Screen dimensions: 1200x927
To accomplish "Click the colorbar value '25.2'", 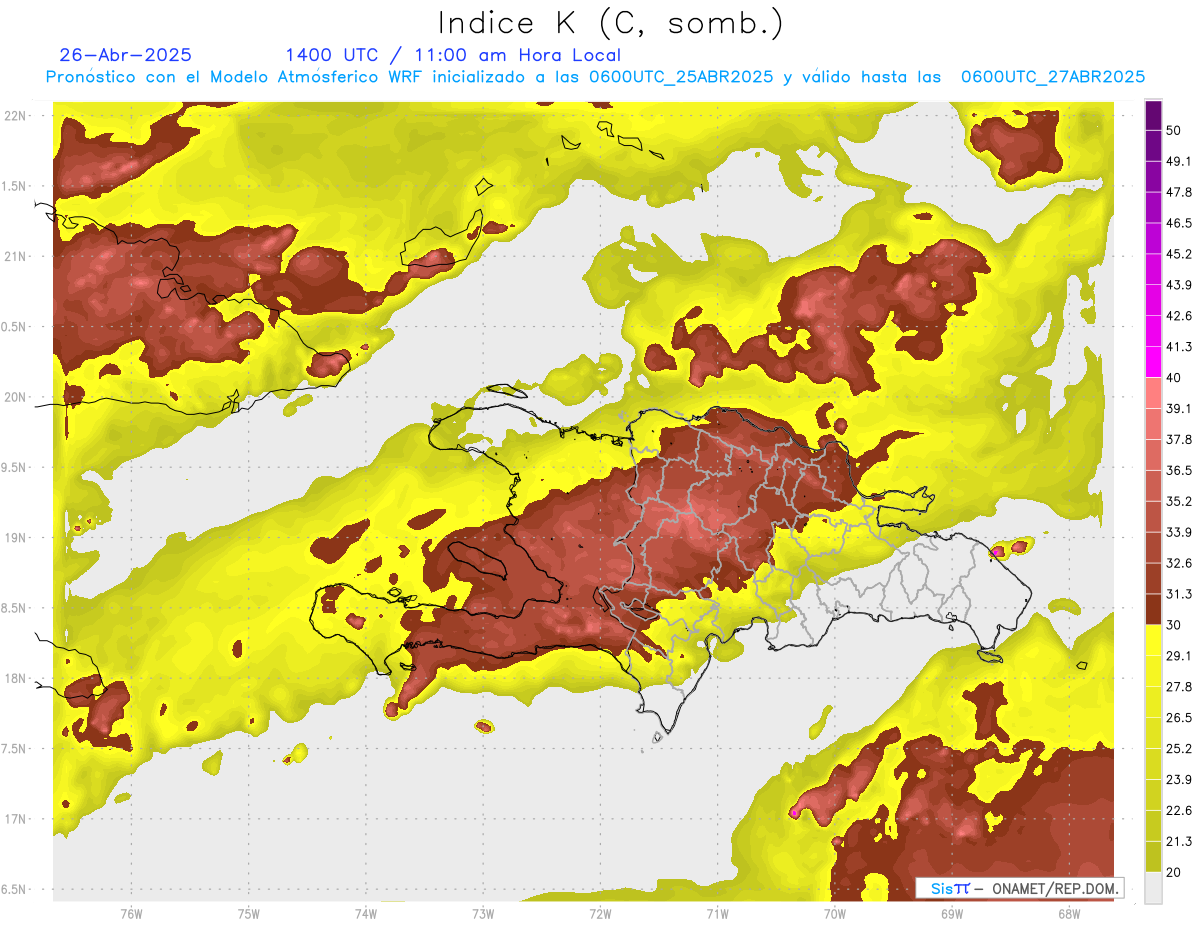I will click(1179, 749).
